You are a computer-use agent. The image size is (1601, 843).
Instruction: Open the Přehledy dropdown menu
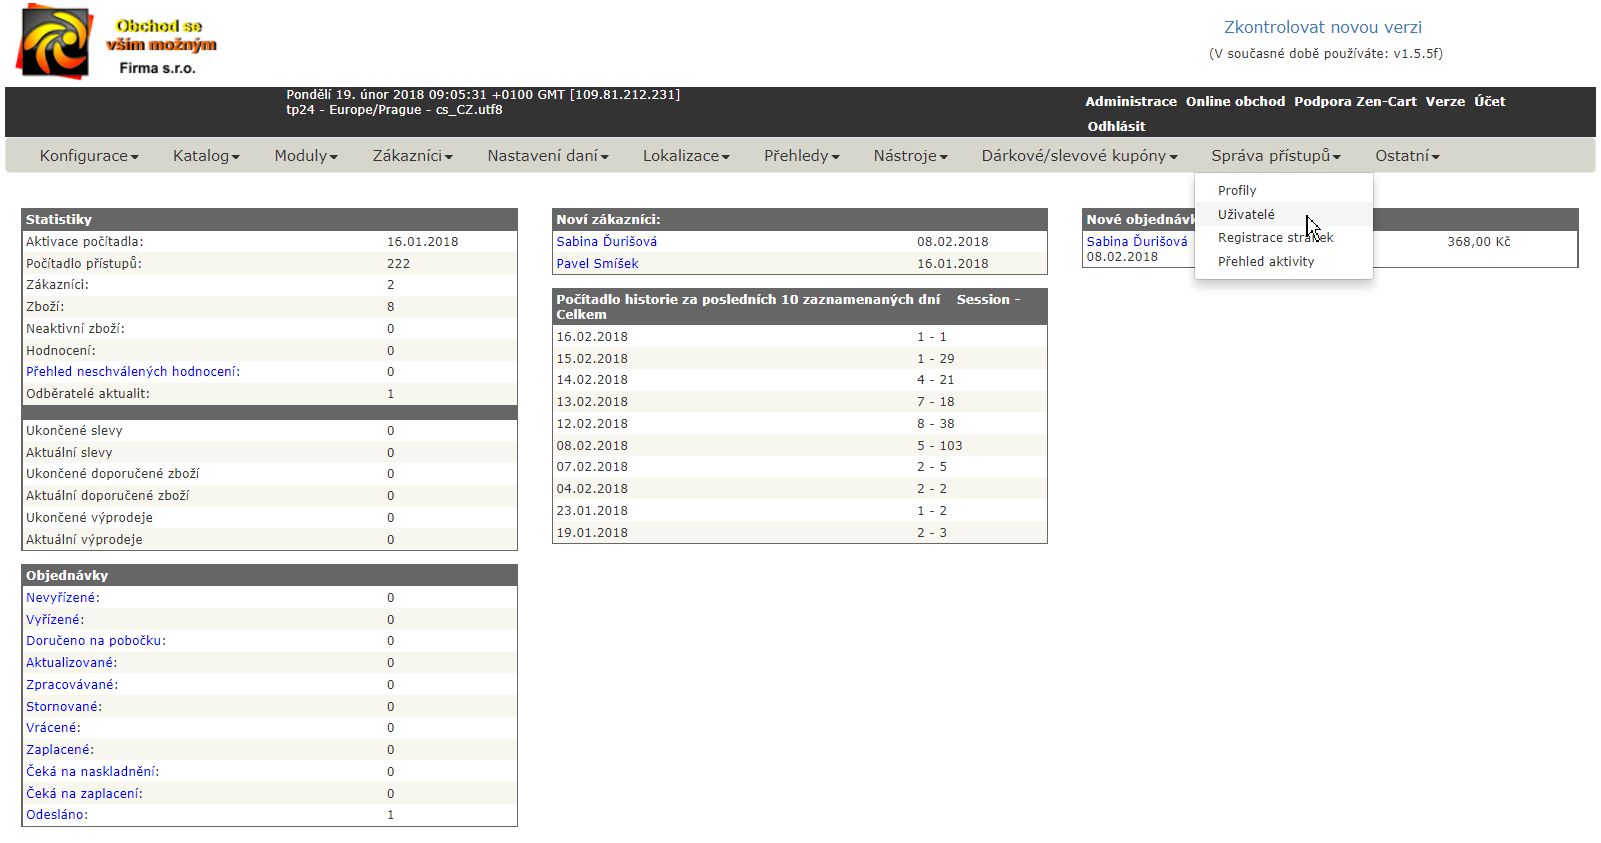(x=801, y=156)
